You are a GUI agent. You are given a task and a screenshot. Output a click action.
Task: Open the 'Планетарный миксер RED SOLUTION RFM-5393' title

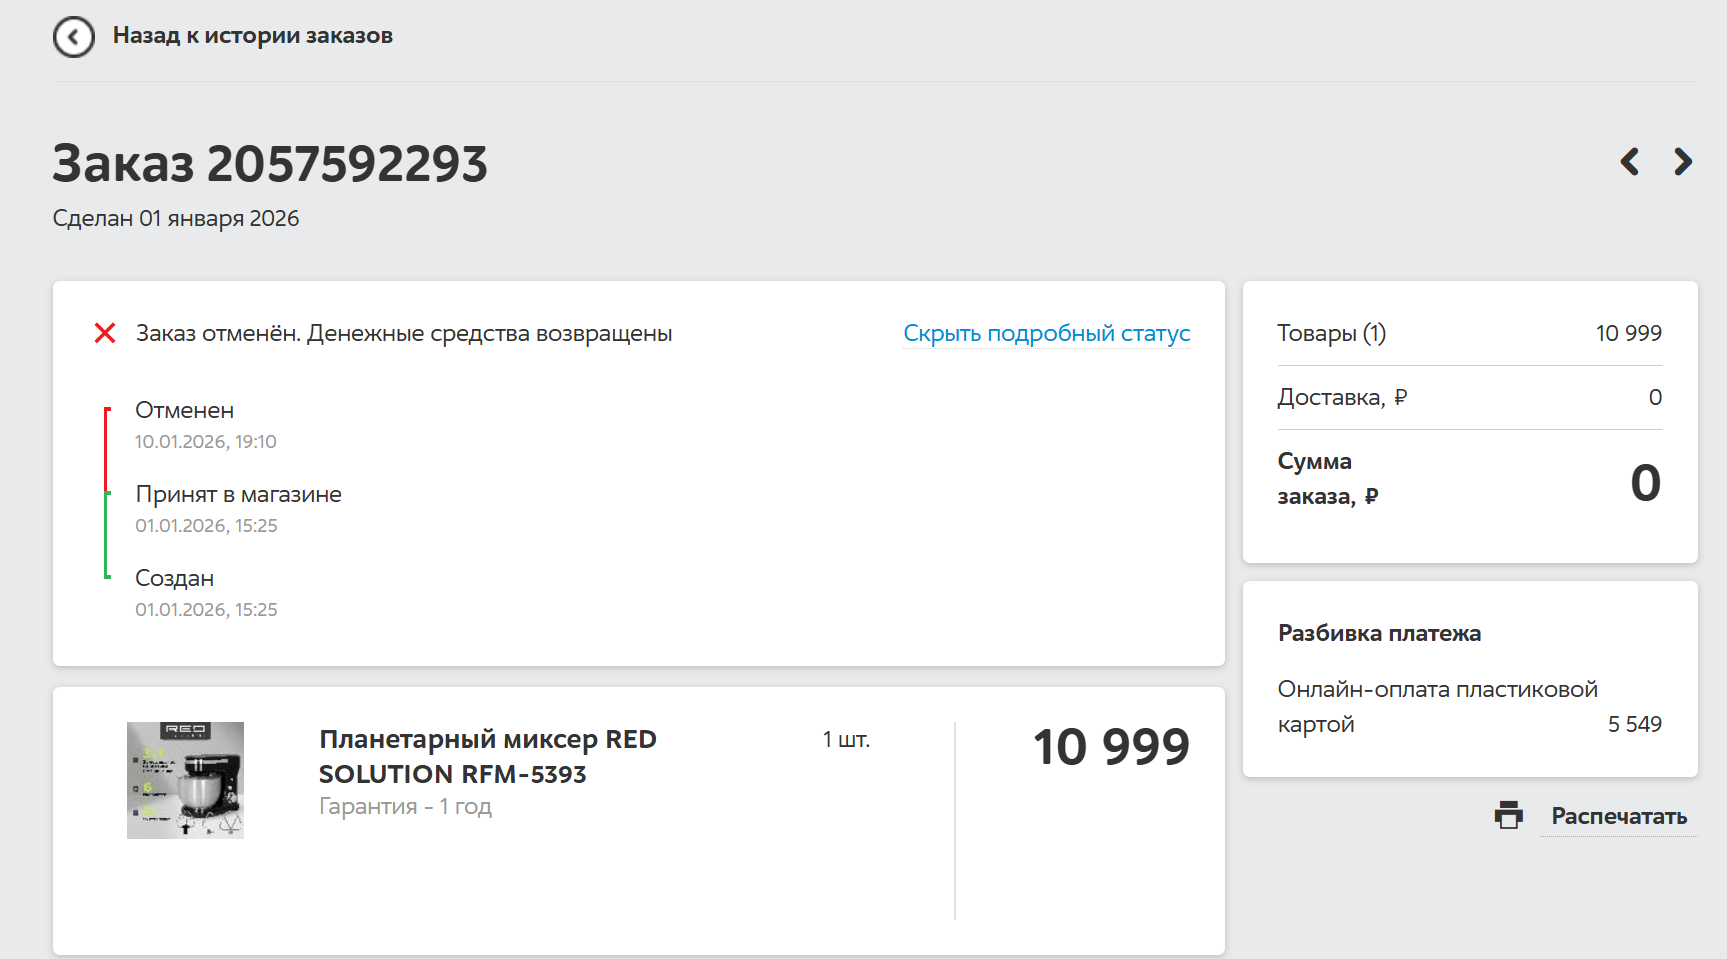tap(487, 756)
